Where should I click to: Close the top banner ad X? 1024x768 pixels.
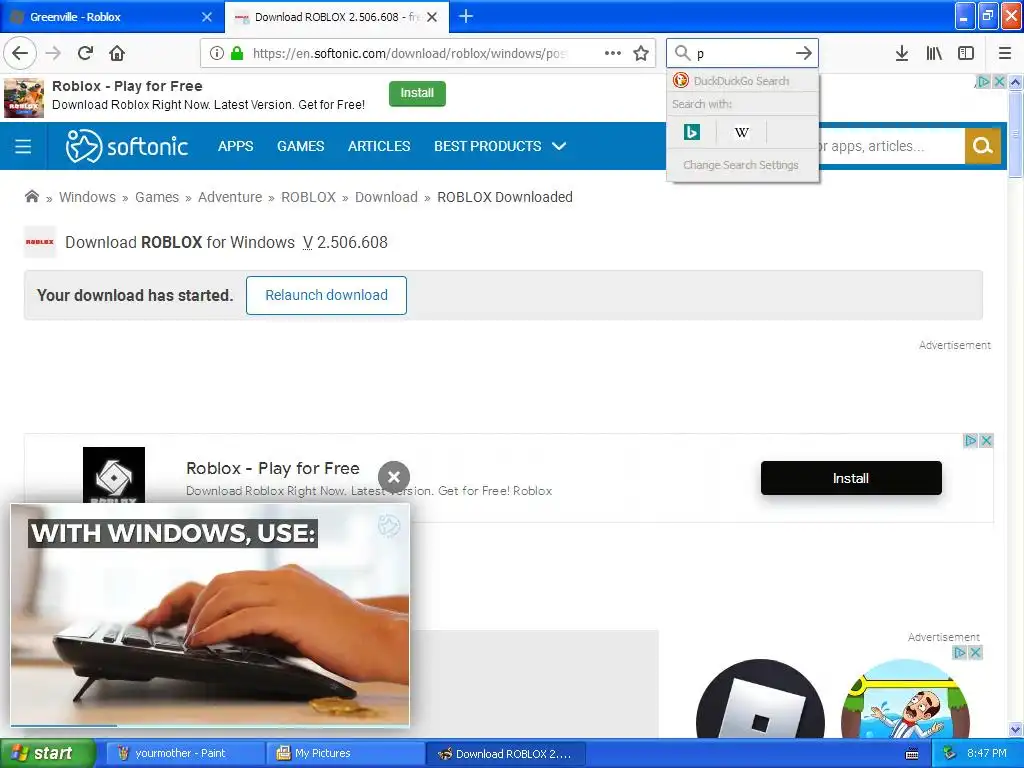point(999,82)
